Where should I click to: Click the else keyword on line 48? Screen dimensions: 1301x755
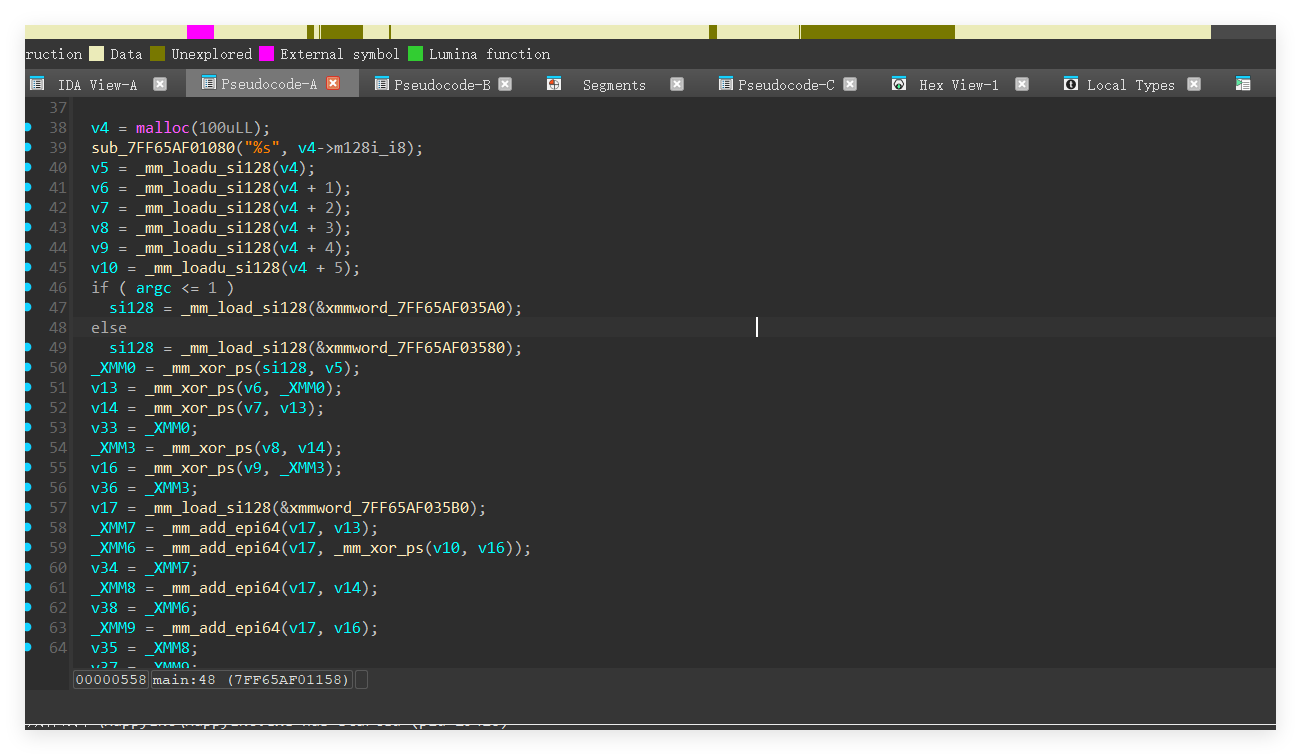109,328
